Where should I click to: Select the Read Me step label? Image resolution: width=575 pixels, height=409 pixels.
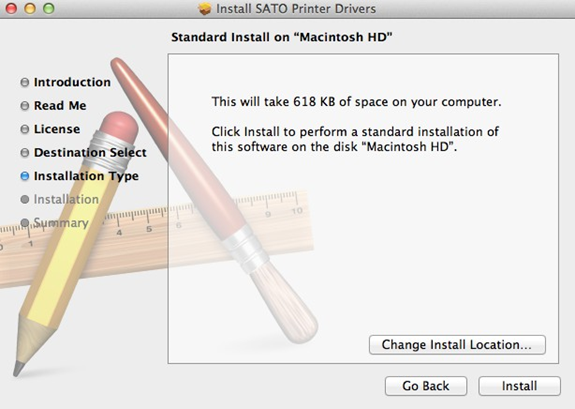60,106
